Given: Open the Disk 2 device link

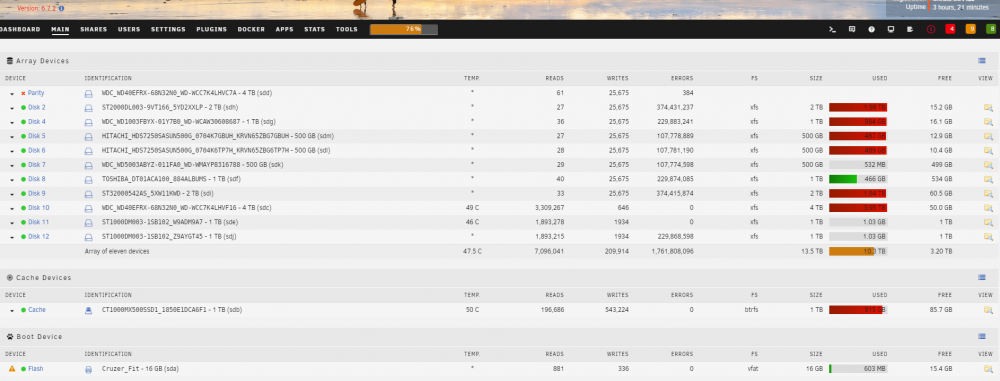Looking at the screenshot, I should [37, 107].
